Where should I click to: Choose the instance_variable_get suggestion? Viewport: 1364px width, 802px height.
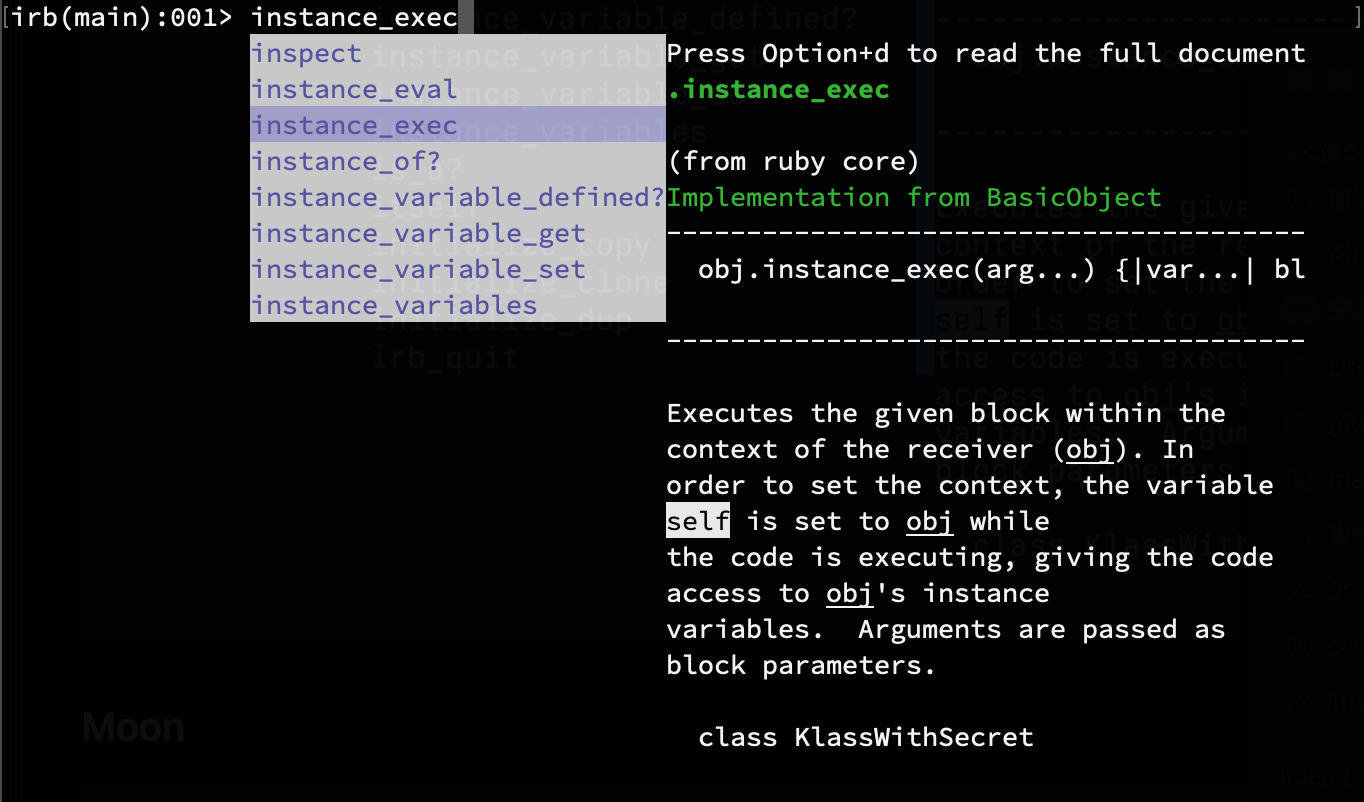tap(457, 233)
